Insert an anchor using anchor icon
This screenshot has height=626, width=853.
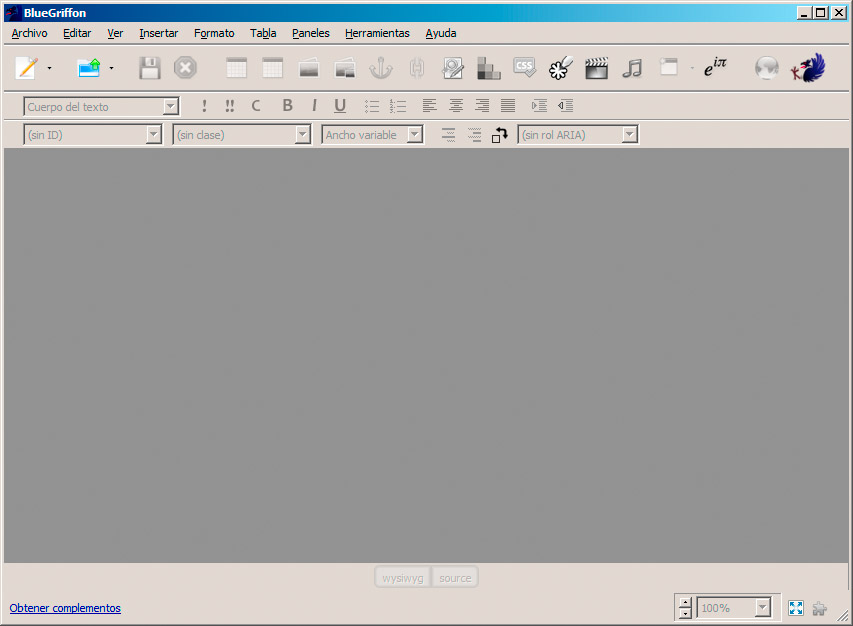click(381, 69)
